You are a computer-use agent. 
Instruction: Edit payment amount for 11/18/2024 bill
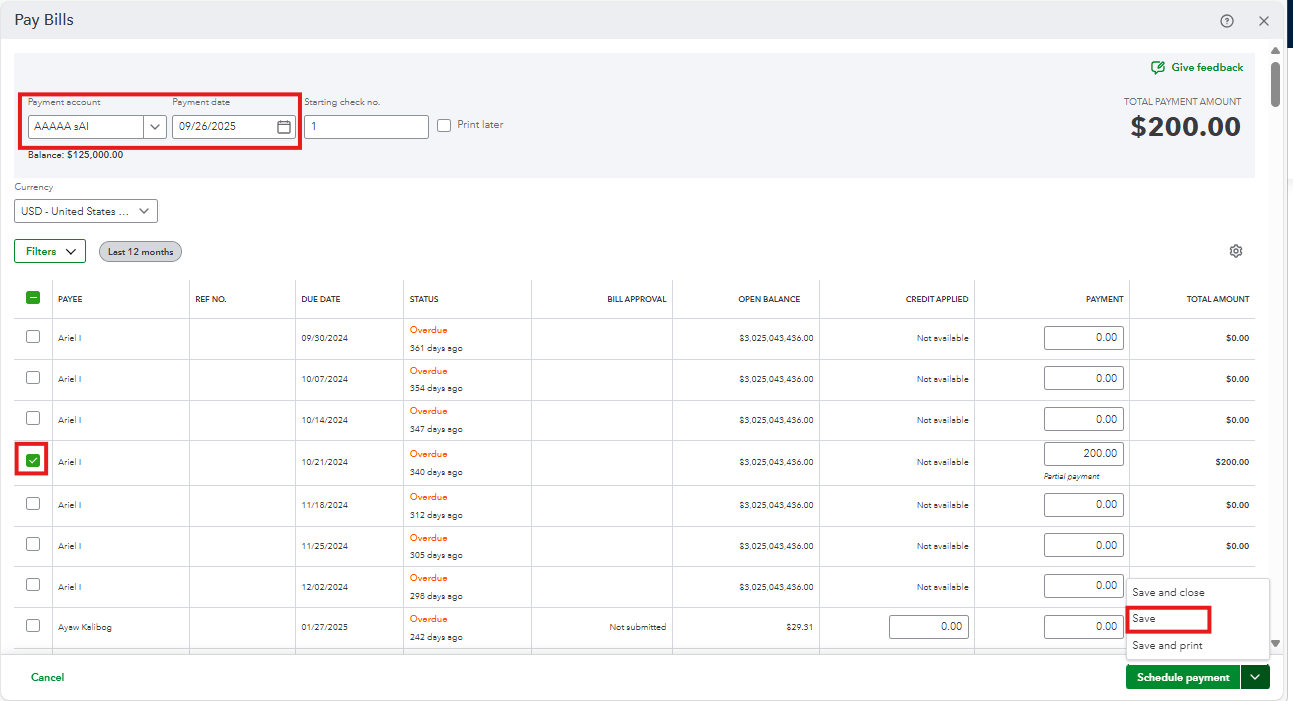tap(1084, 505)
